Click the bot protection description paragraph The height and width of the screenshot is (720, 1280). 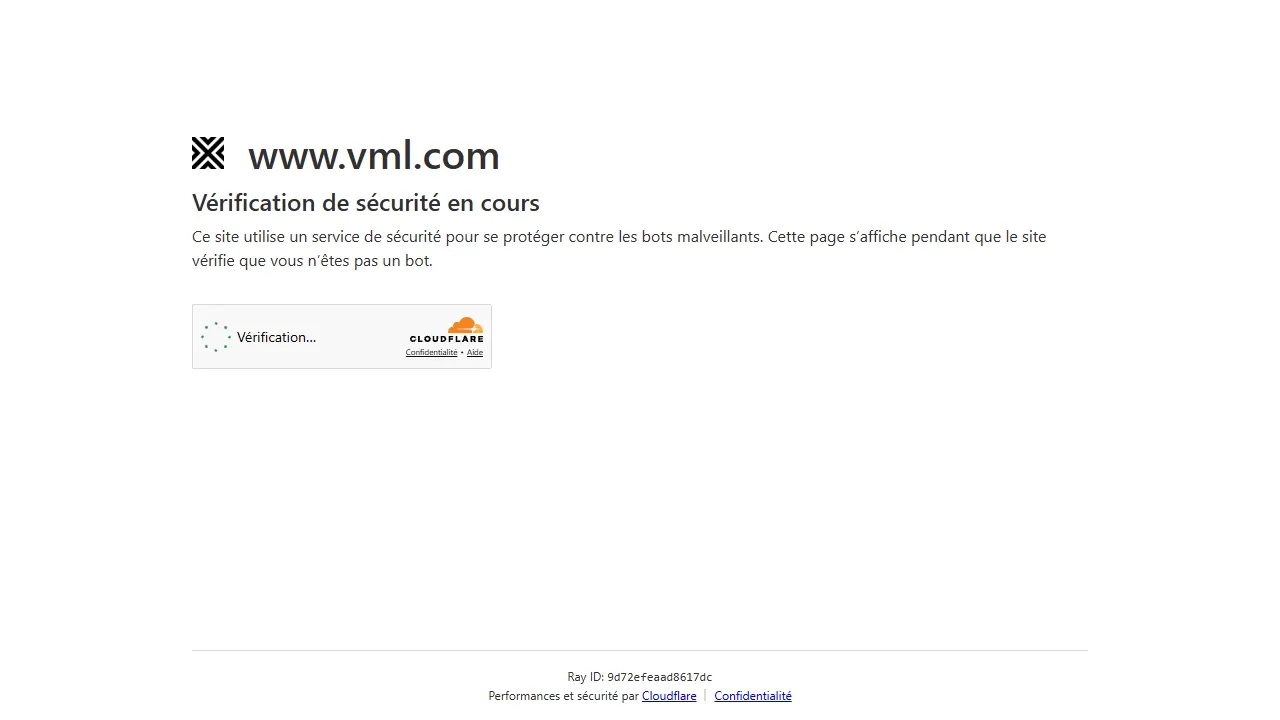(x=618, y=248)
